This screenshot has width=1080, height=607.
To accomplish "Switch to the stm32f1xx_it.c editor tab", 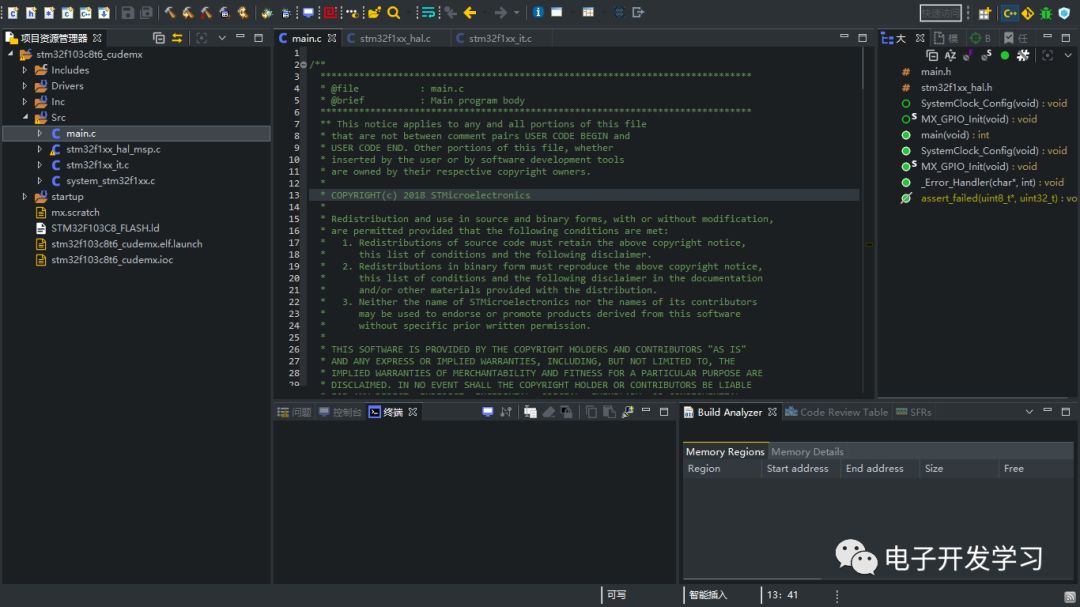I will click(500, 38).
